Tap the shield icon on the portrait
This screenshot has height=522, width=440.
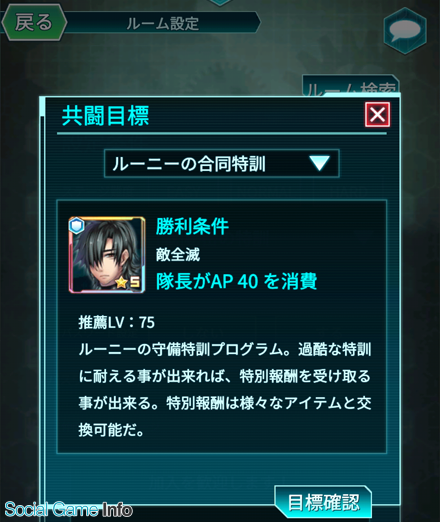coord(77,226)
